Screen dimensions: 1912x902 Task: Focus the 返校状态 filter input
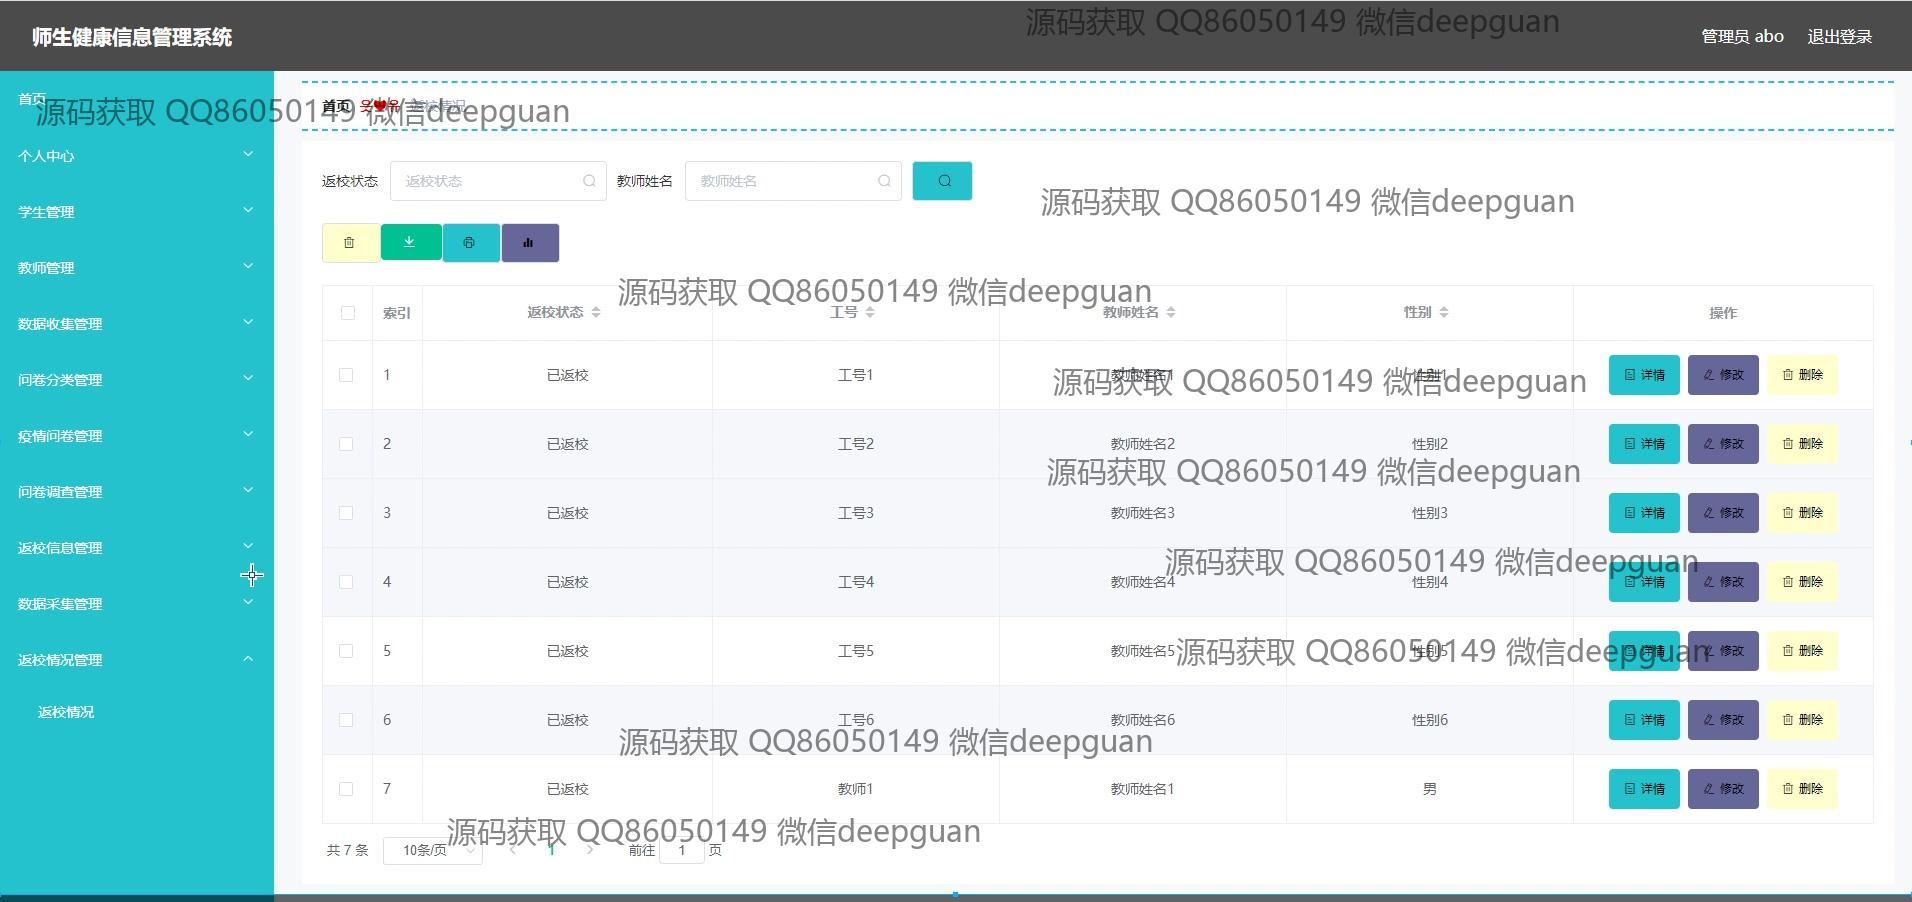click(498, 181)
